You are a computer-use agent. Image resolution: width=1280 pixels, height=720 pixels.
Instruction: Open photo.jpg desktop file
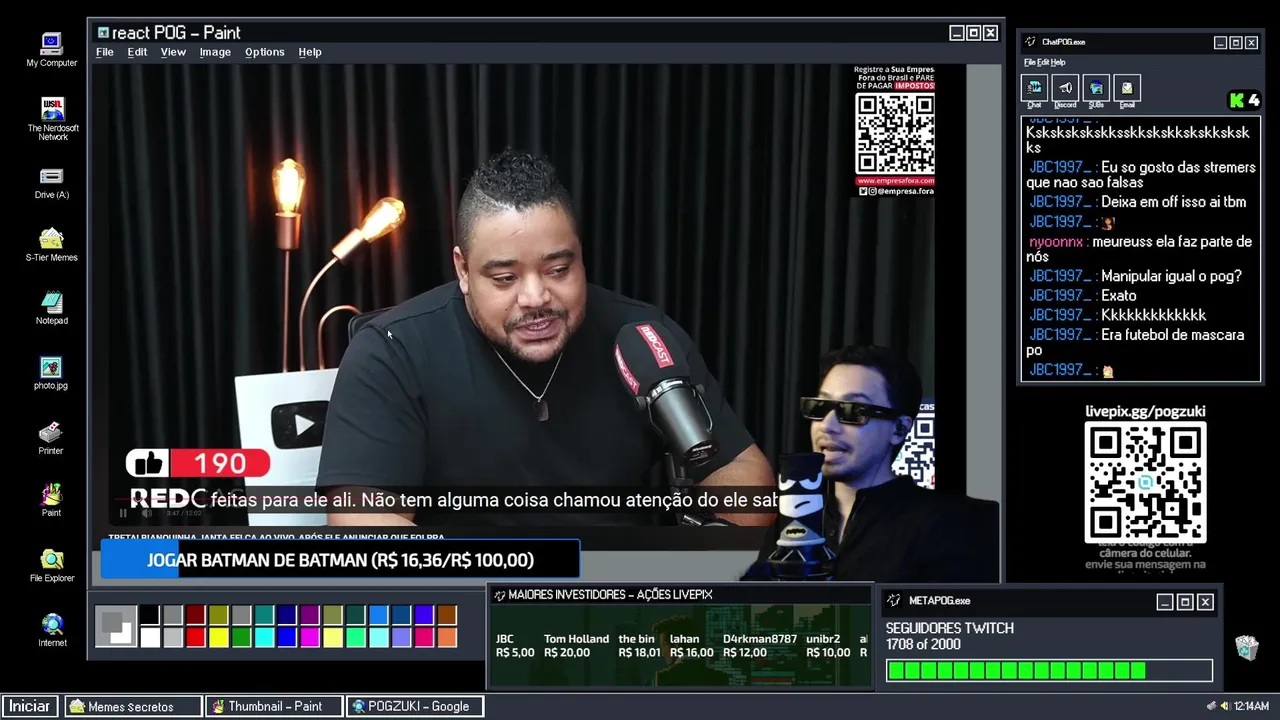coord(51,373)
